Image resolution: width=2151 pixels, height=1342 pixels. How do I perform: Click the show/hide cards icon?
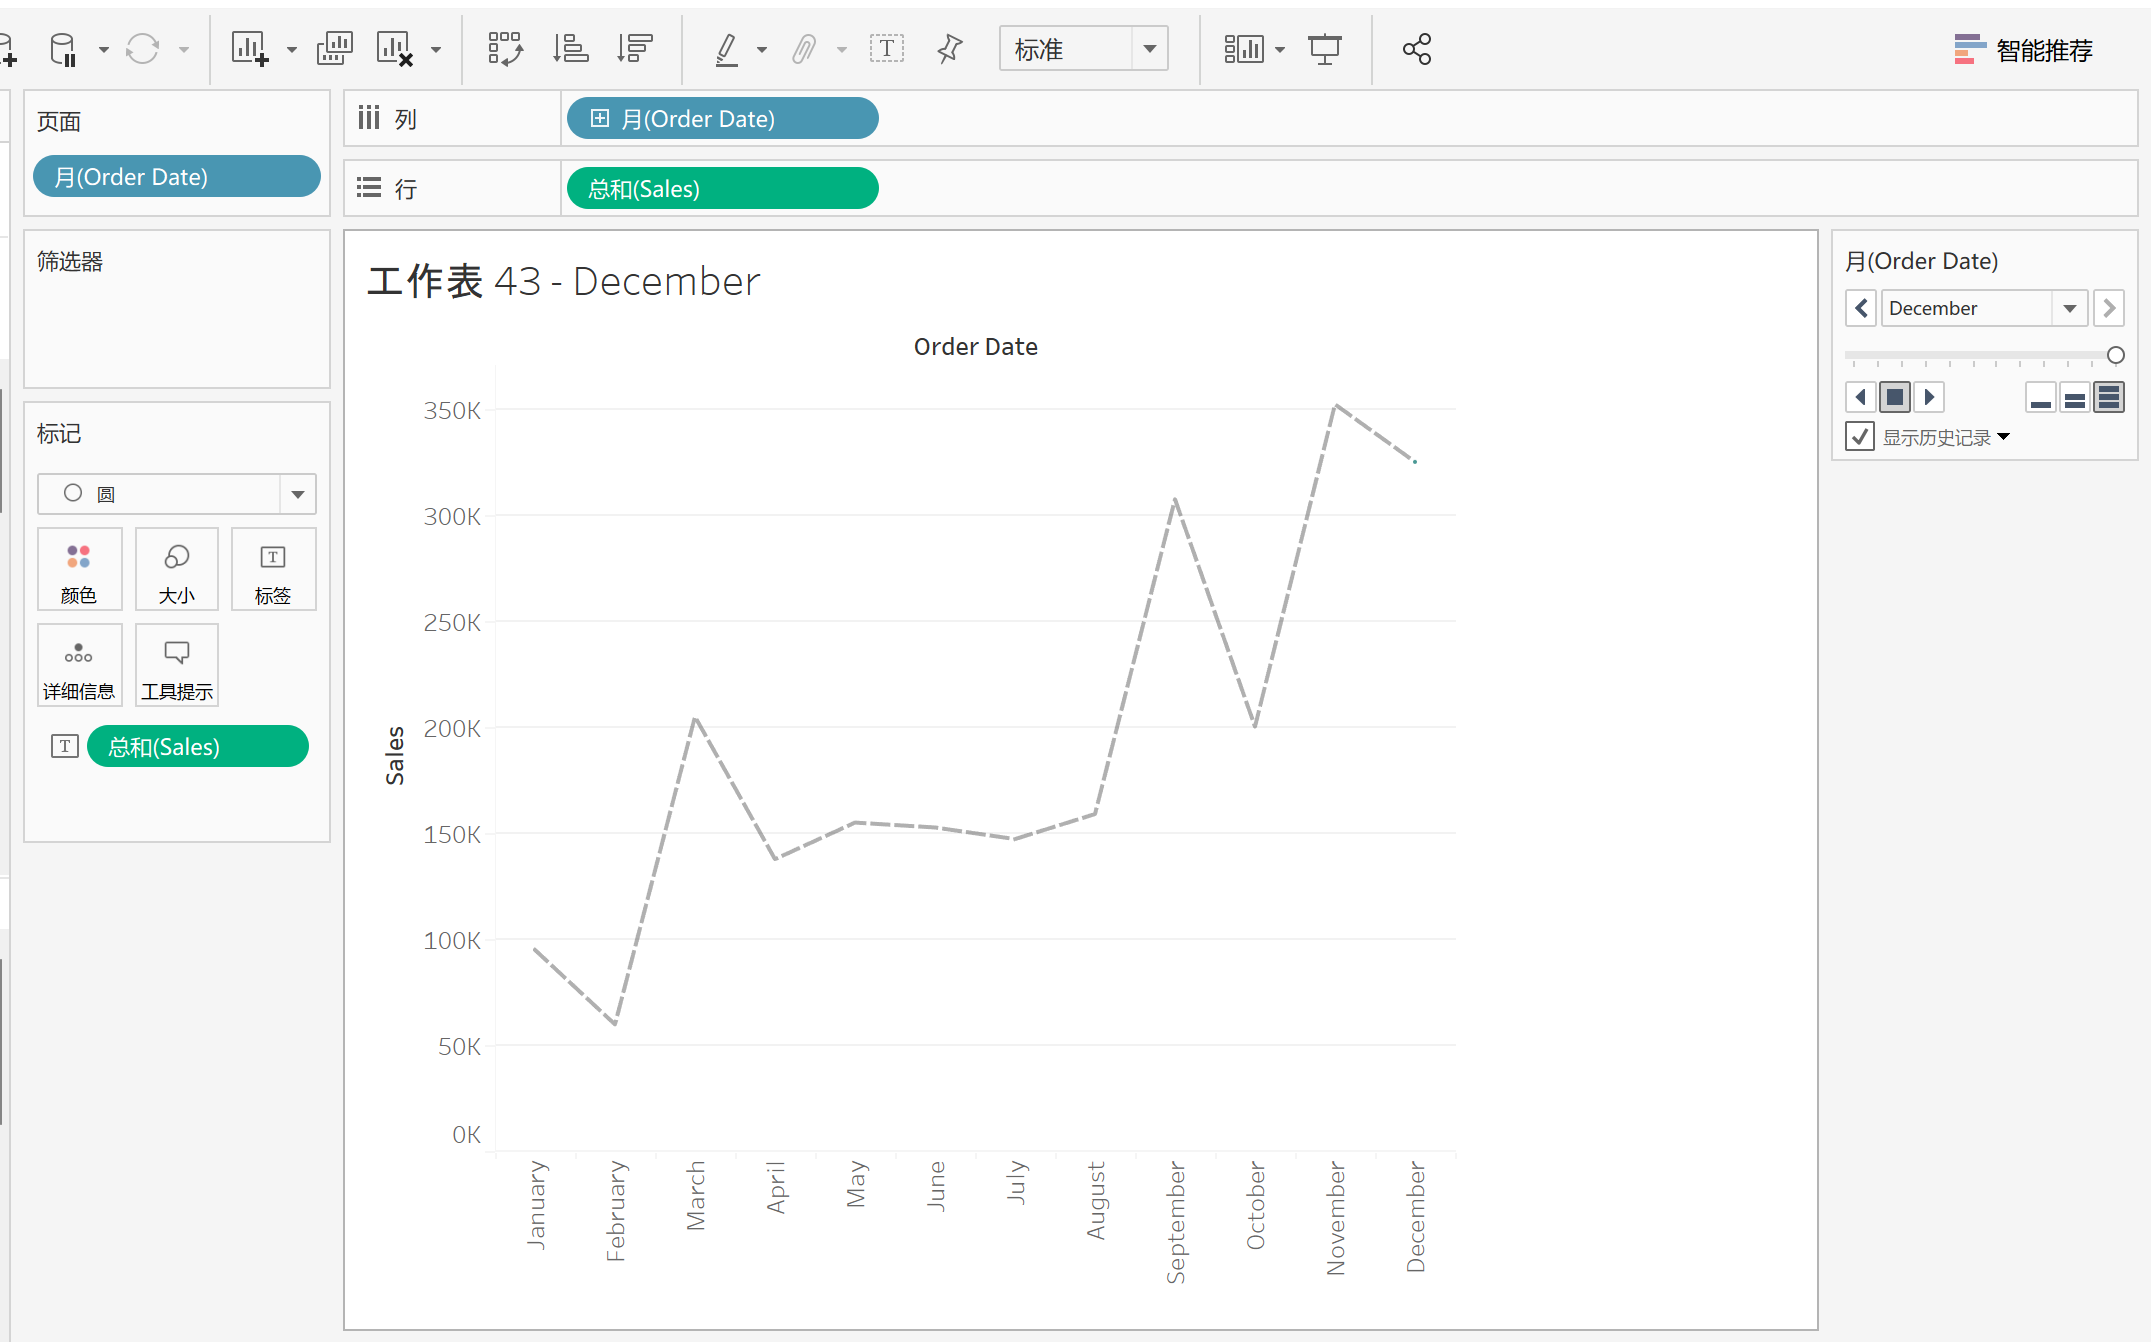1244,49
